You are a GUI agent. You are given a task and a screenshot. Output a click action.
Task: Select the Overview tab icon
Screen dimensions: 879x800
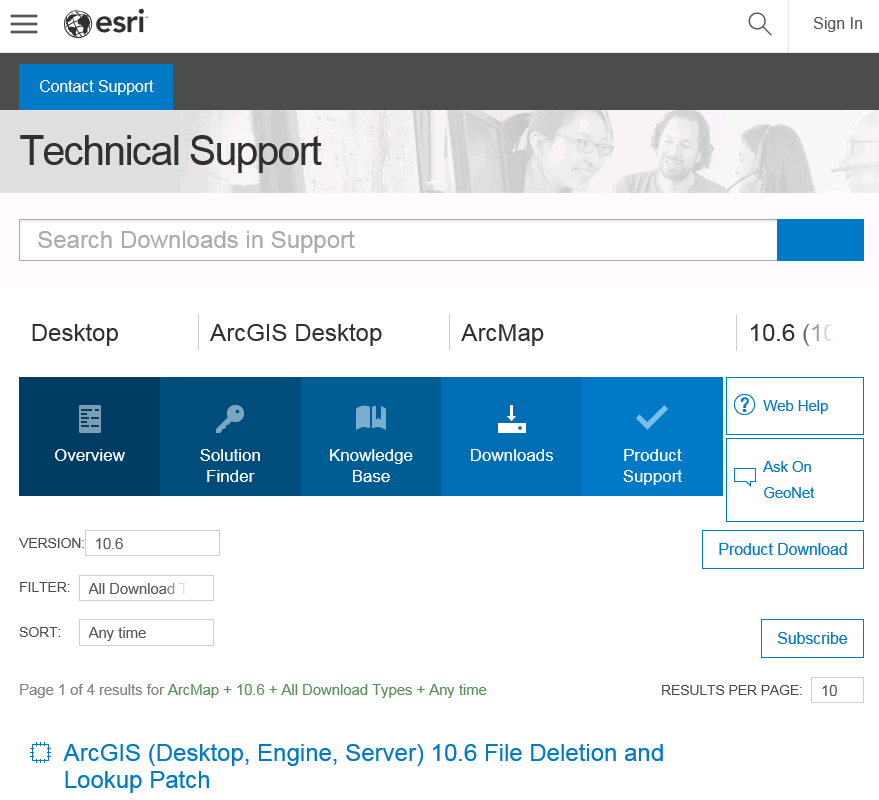[x=88, y=418]
